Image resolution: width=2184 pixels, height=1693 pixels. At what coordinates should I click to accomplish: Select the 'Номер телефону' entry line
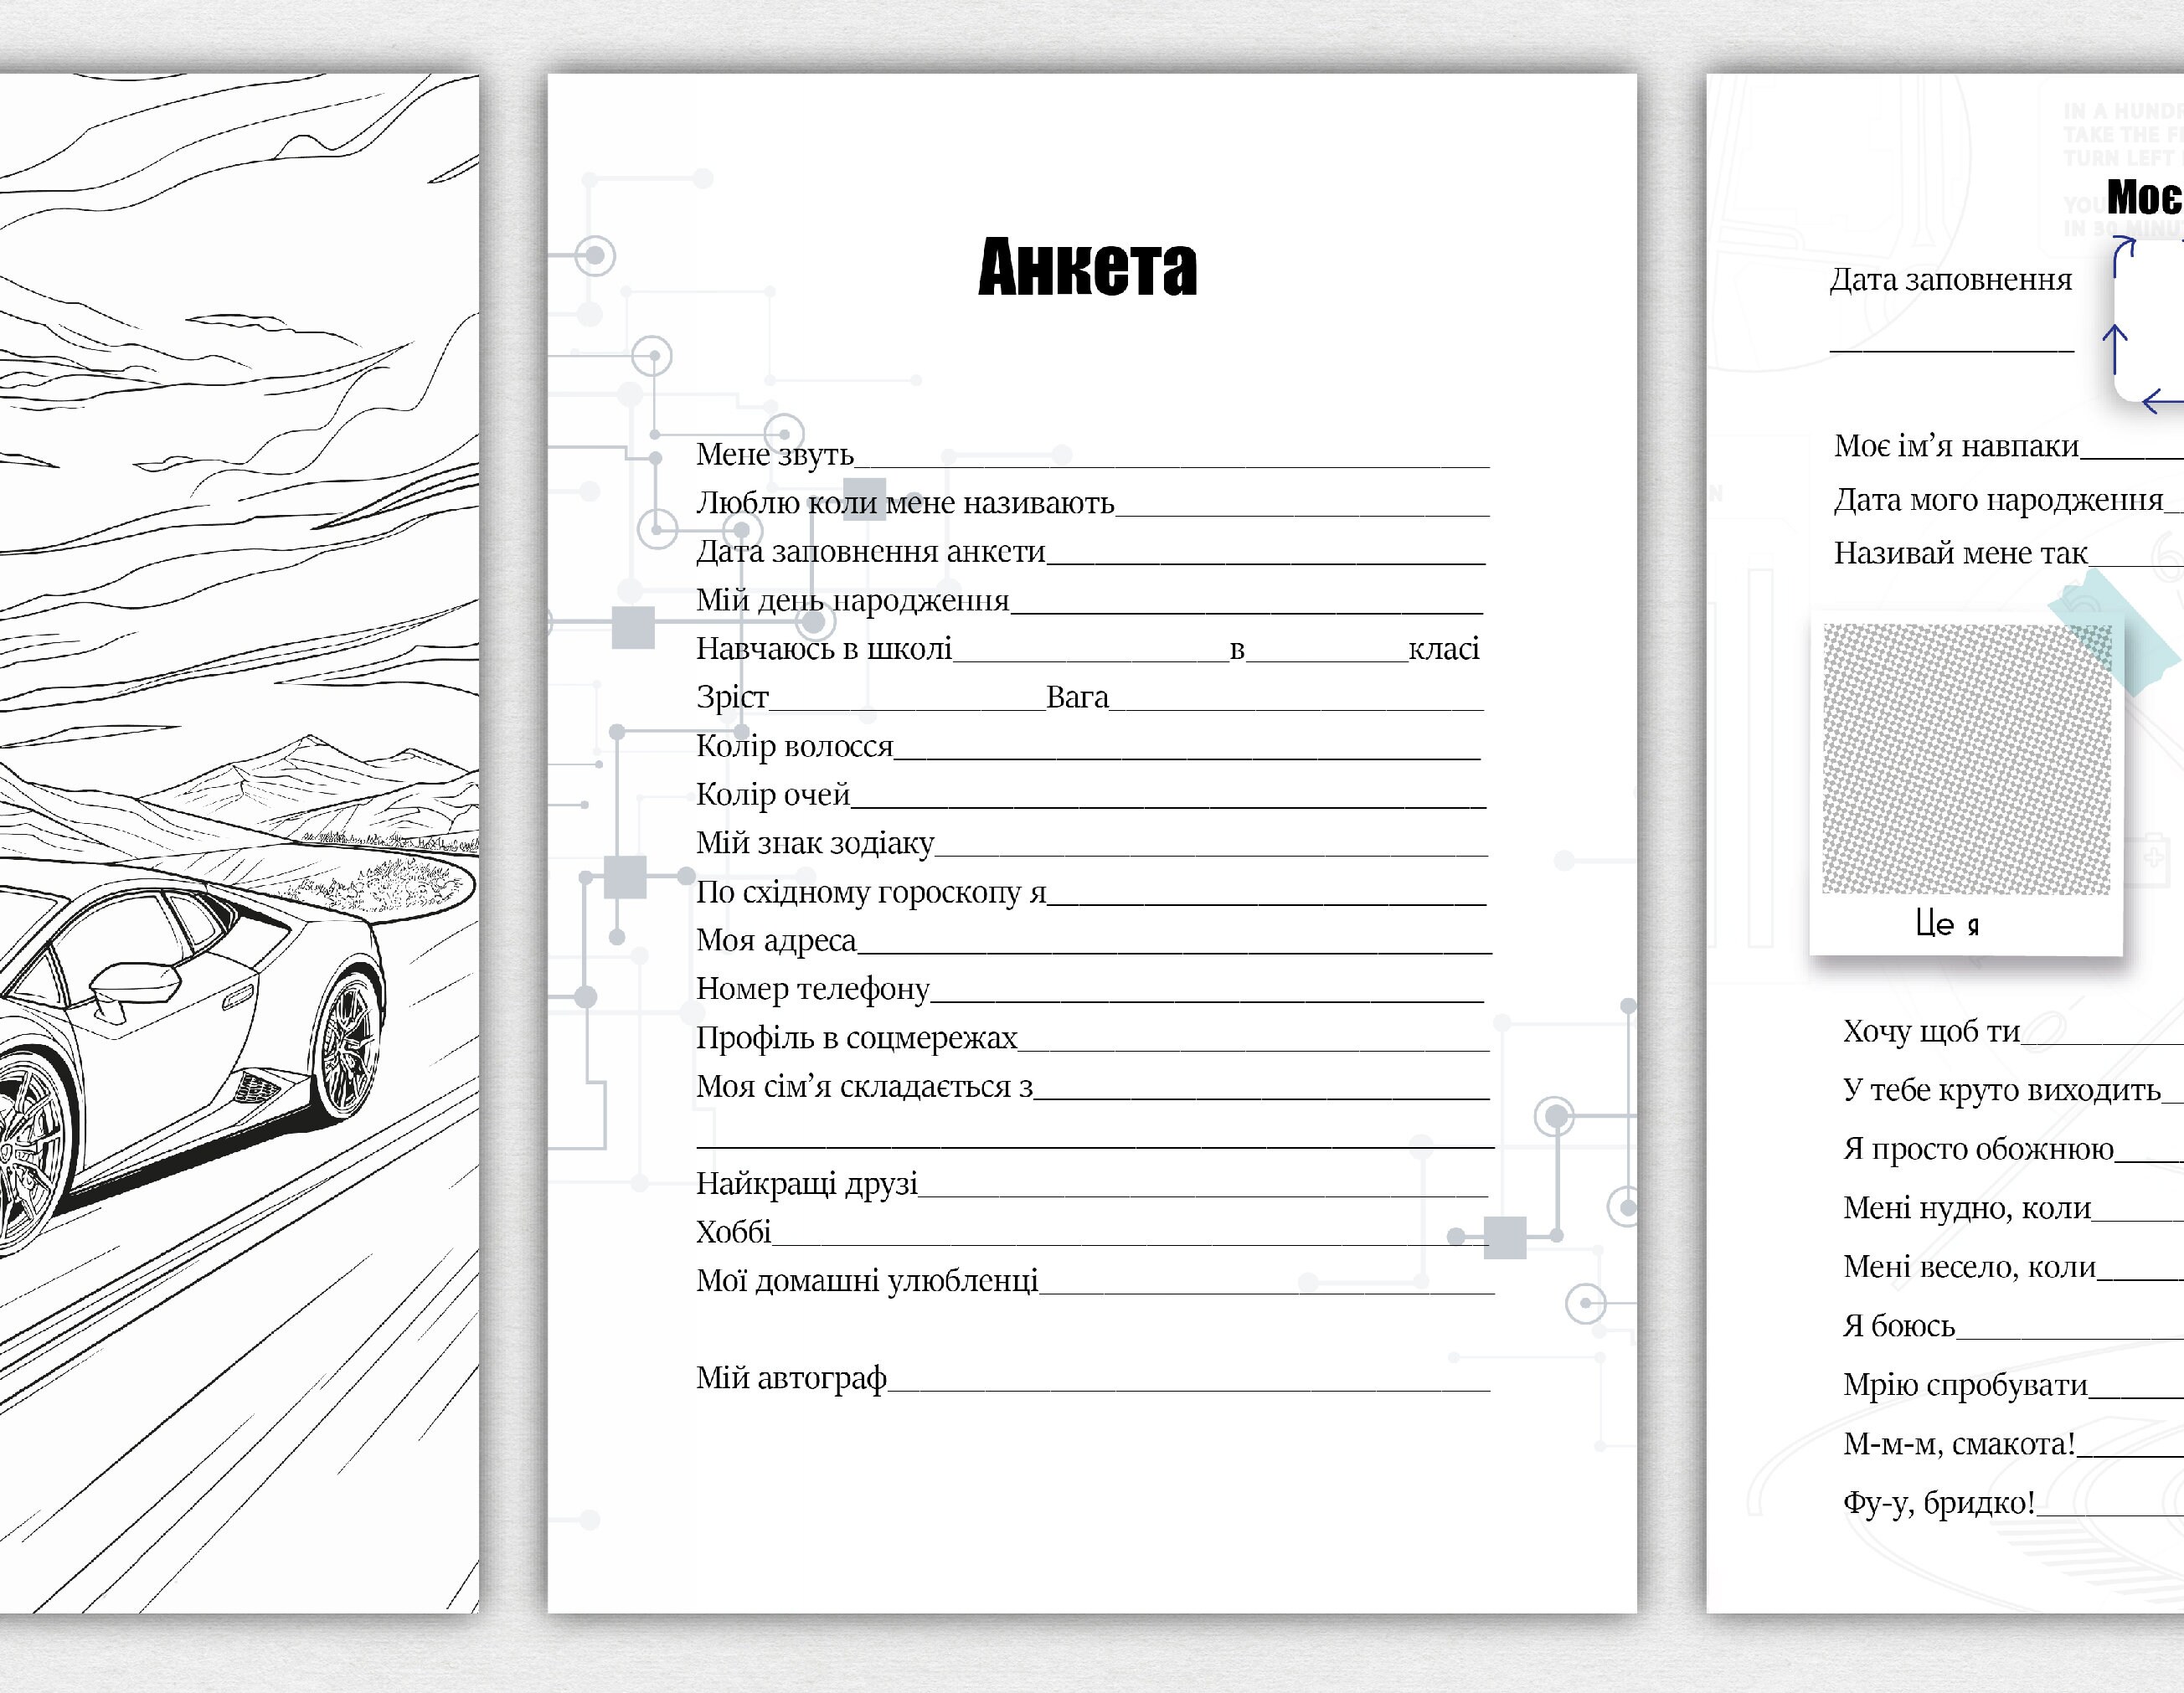click(x=813, y=990)
